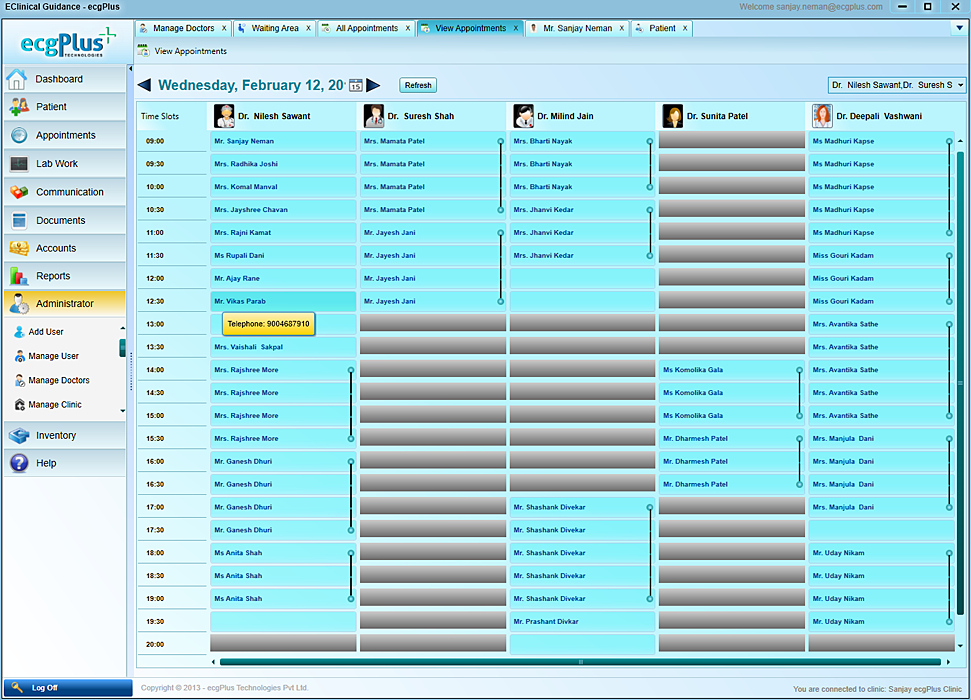Open Dashboard from the sidebar
The height and width of the screenshot is (700, 971).
59,79
